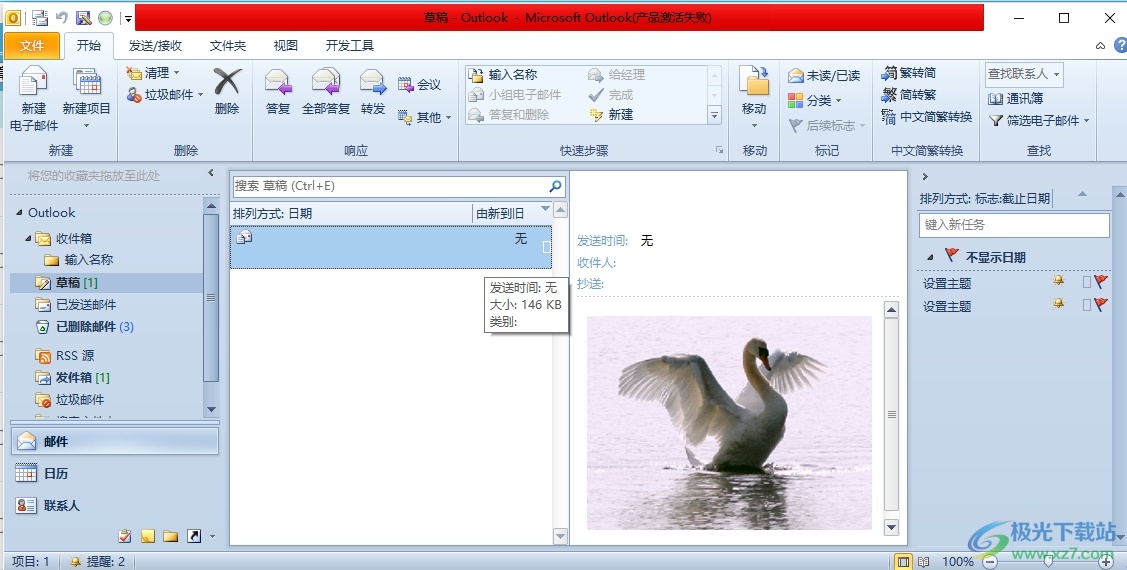Open the Find a Contact (查找联系人) box
Viewport: 1127px width, 570px height.
(1024, 74)
